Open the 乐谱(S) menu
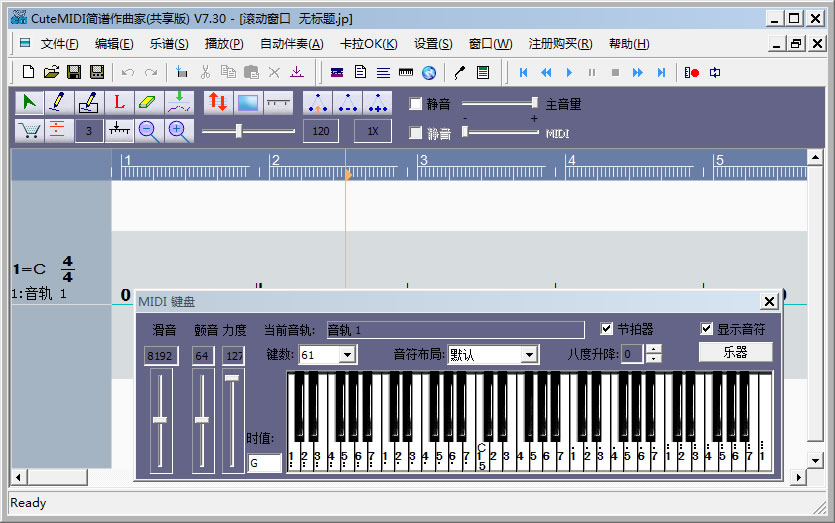Image resolution: width=835 pixels, height=523 pixels. click(x=169, y=44)
